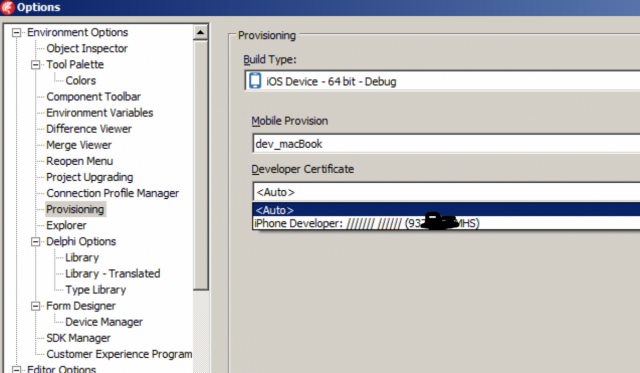This screenshot has width=640, height=373.
Task: Open Device Manager under Form Designer
Action: (x=104, y=322)
